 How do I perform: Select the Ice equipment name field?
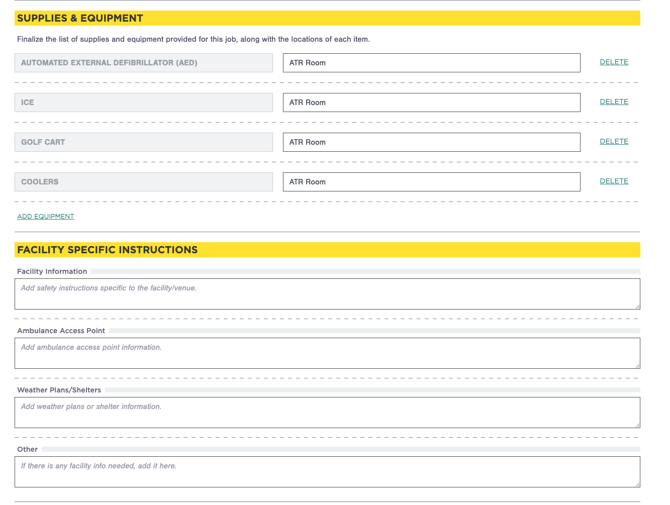click(143, 103)
